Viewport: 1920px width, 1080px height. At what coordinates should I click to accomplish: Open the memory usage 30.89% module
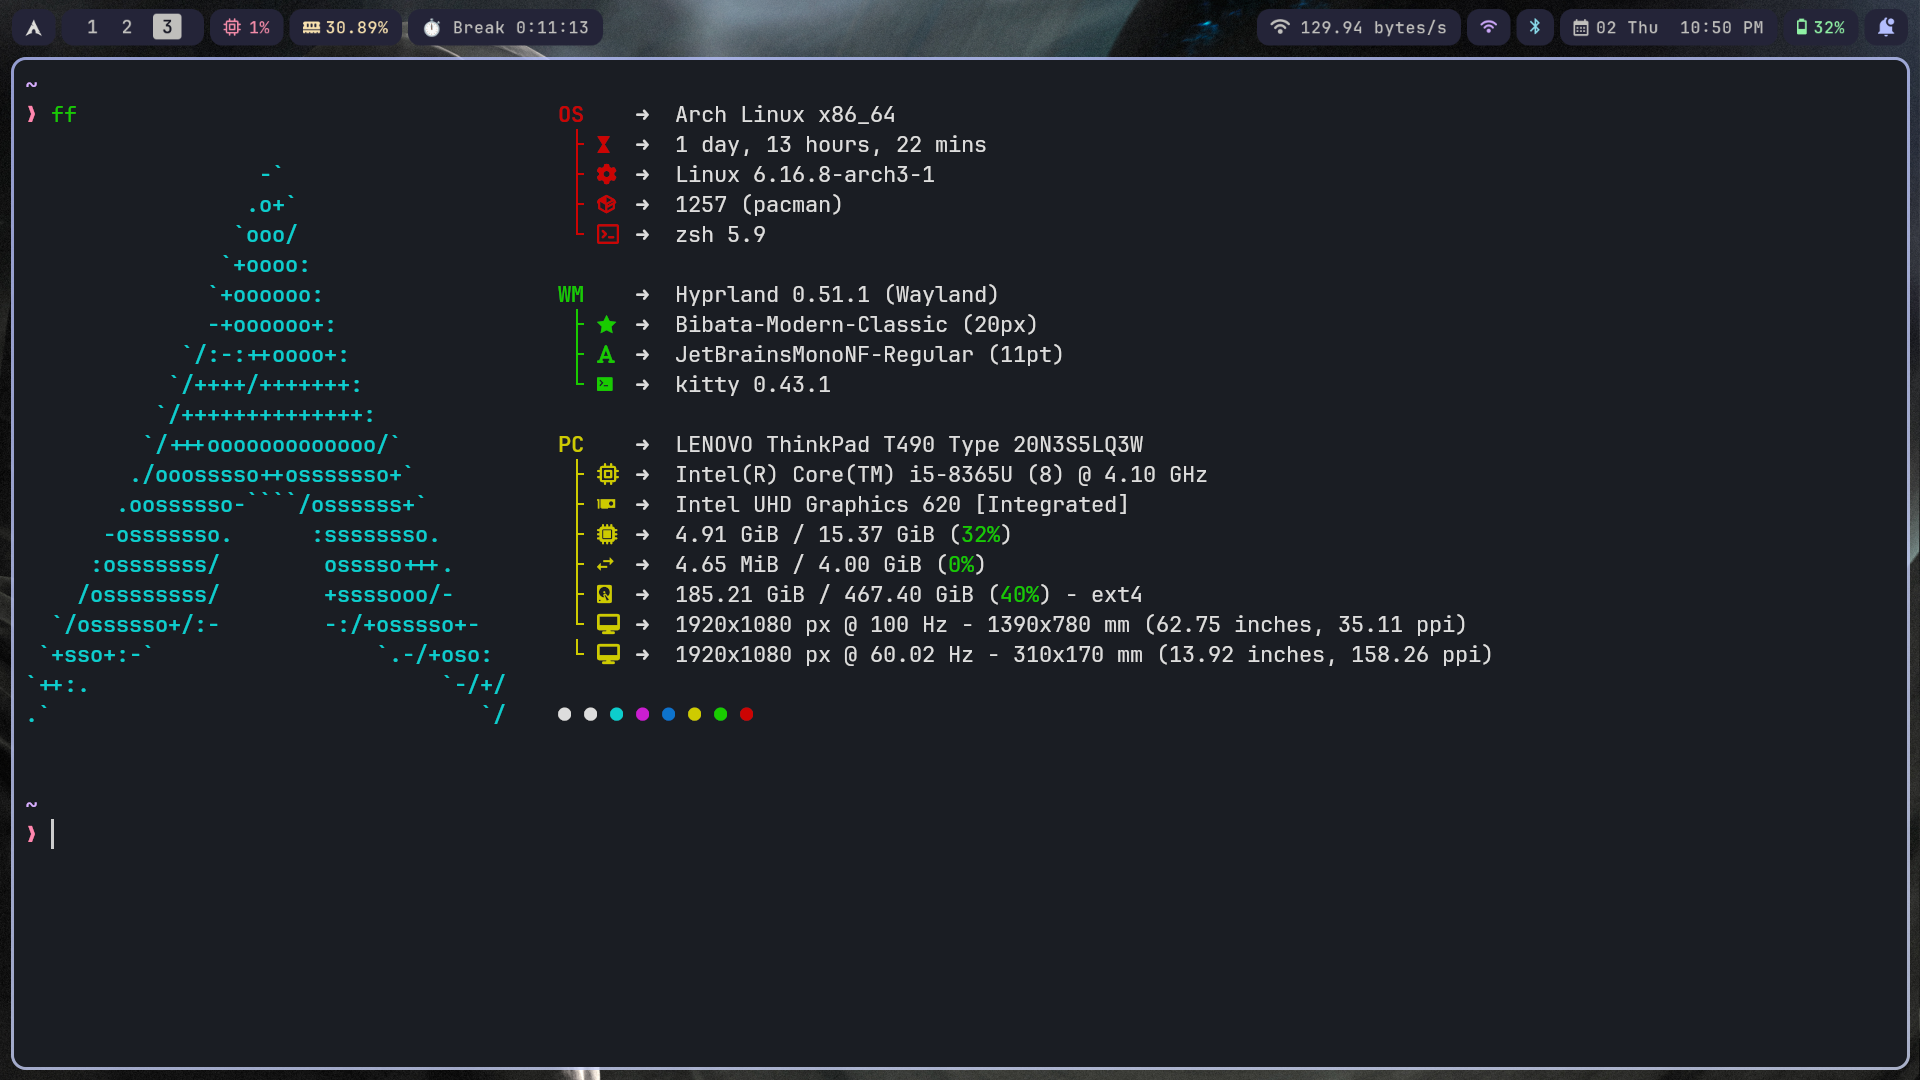(x=345, y=27)
